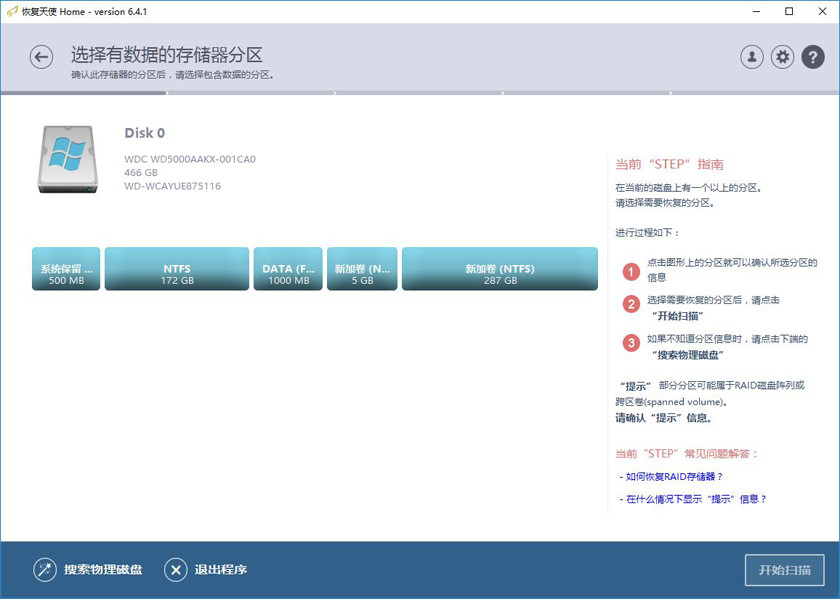Screen dimensions: 840x599
Task: Select the 新加卷 (NTFS) 287 GB partition
Action: (500, 269)
